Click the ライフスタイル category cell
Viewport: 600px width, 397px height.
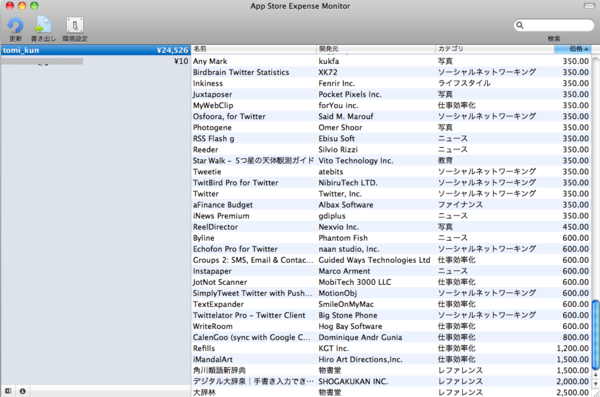coord(464,83)
